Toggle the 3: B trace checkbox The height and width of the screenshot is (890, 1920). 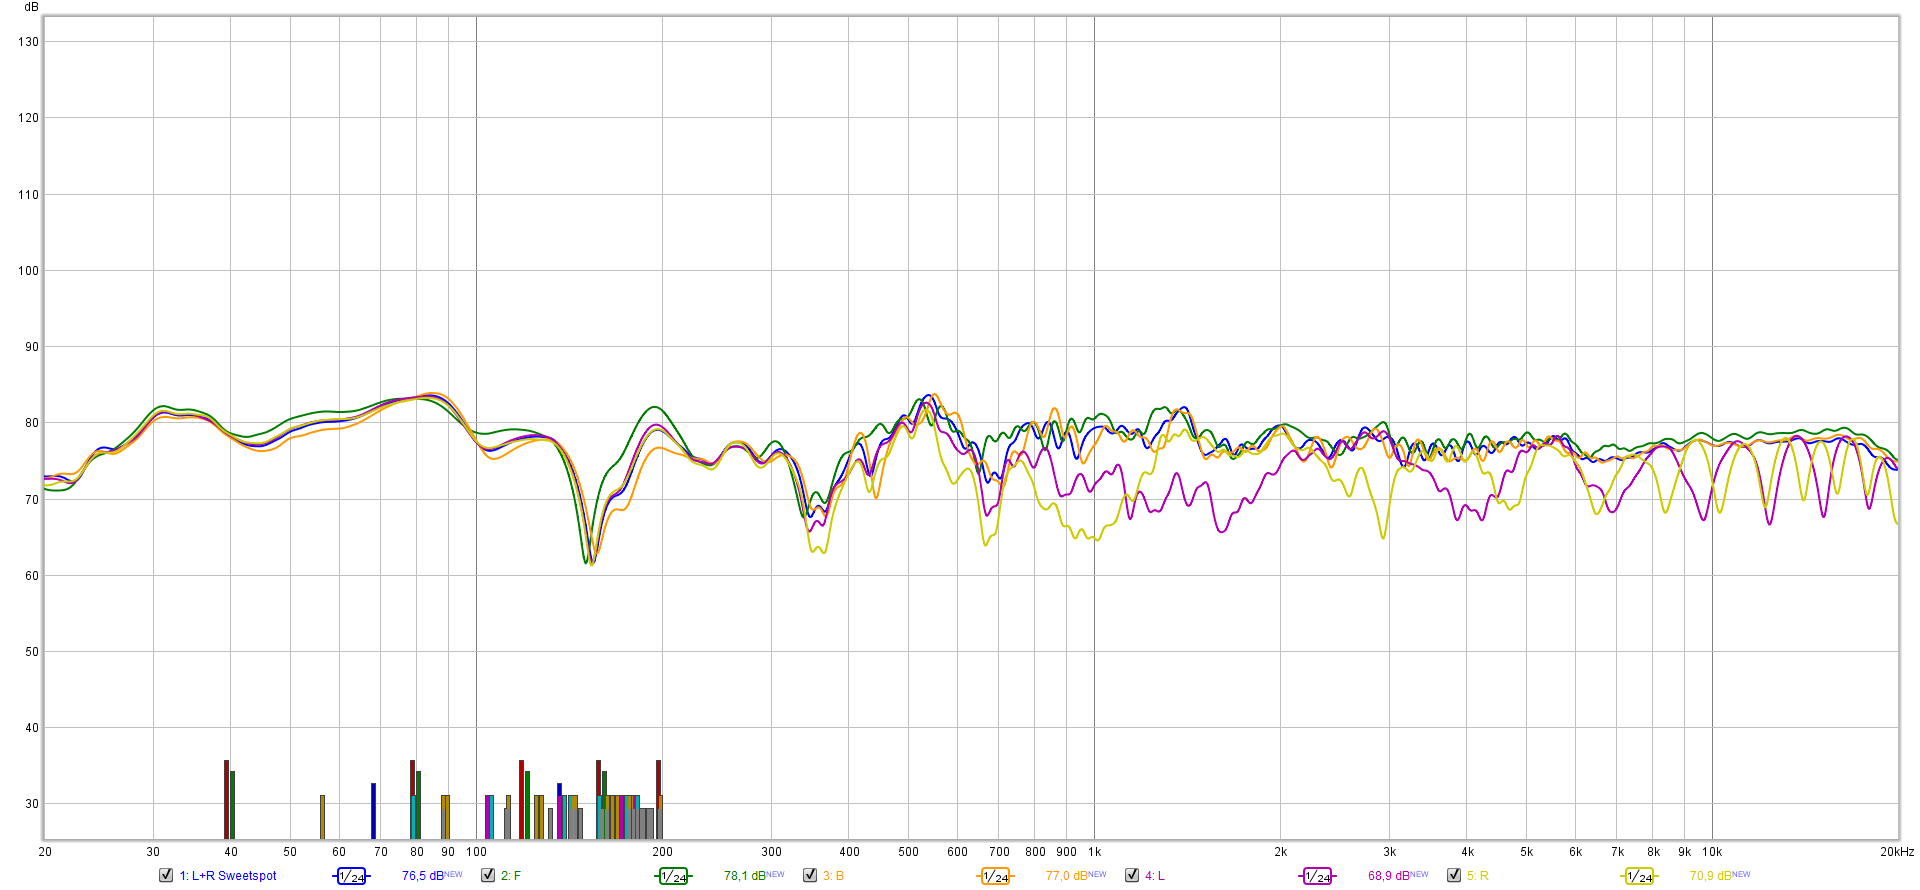810,875
